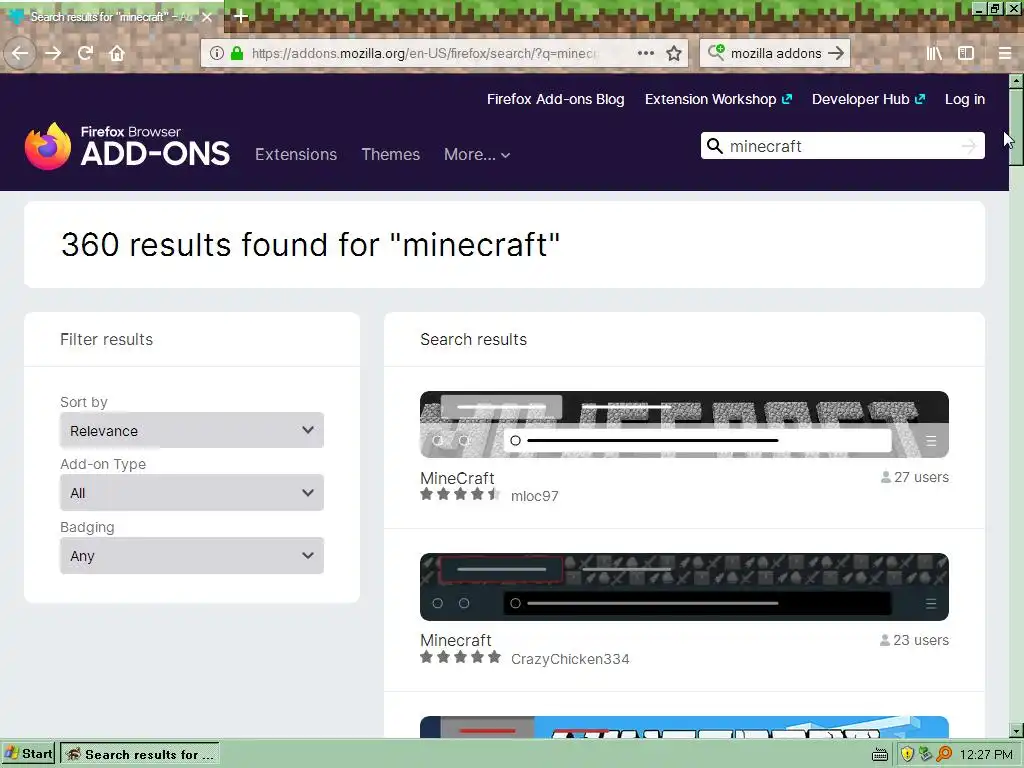Click the "Filter results" heading
The image size is (1024, 768).
[x=106, y=340]
